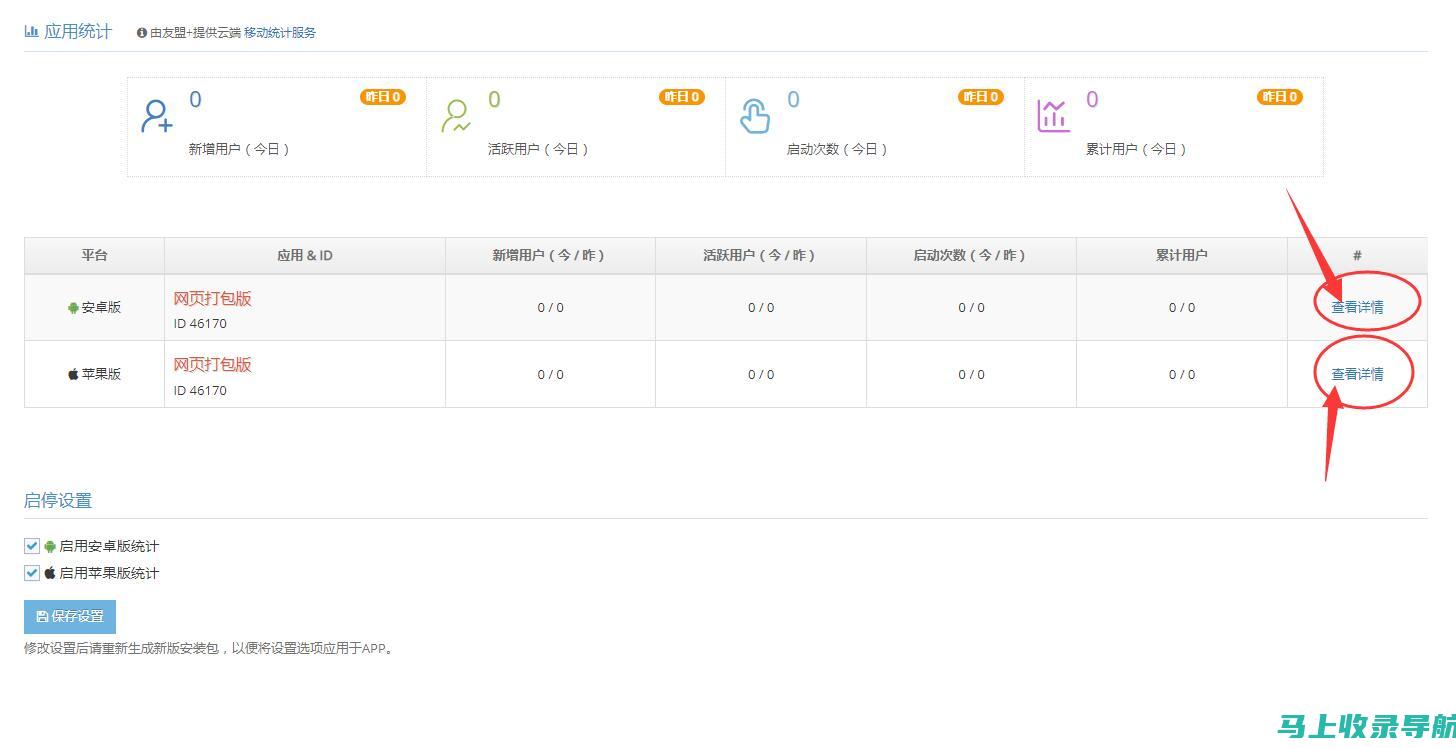
Task: Click Apple icon beside 启用苹果版统计
Action: 50,573
